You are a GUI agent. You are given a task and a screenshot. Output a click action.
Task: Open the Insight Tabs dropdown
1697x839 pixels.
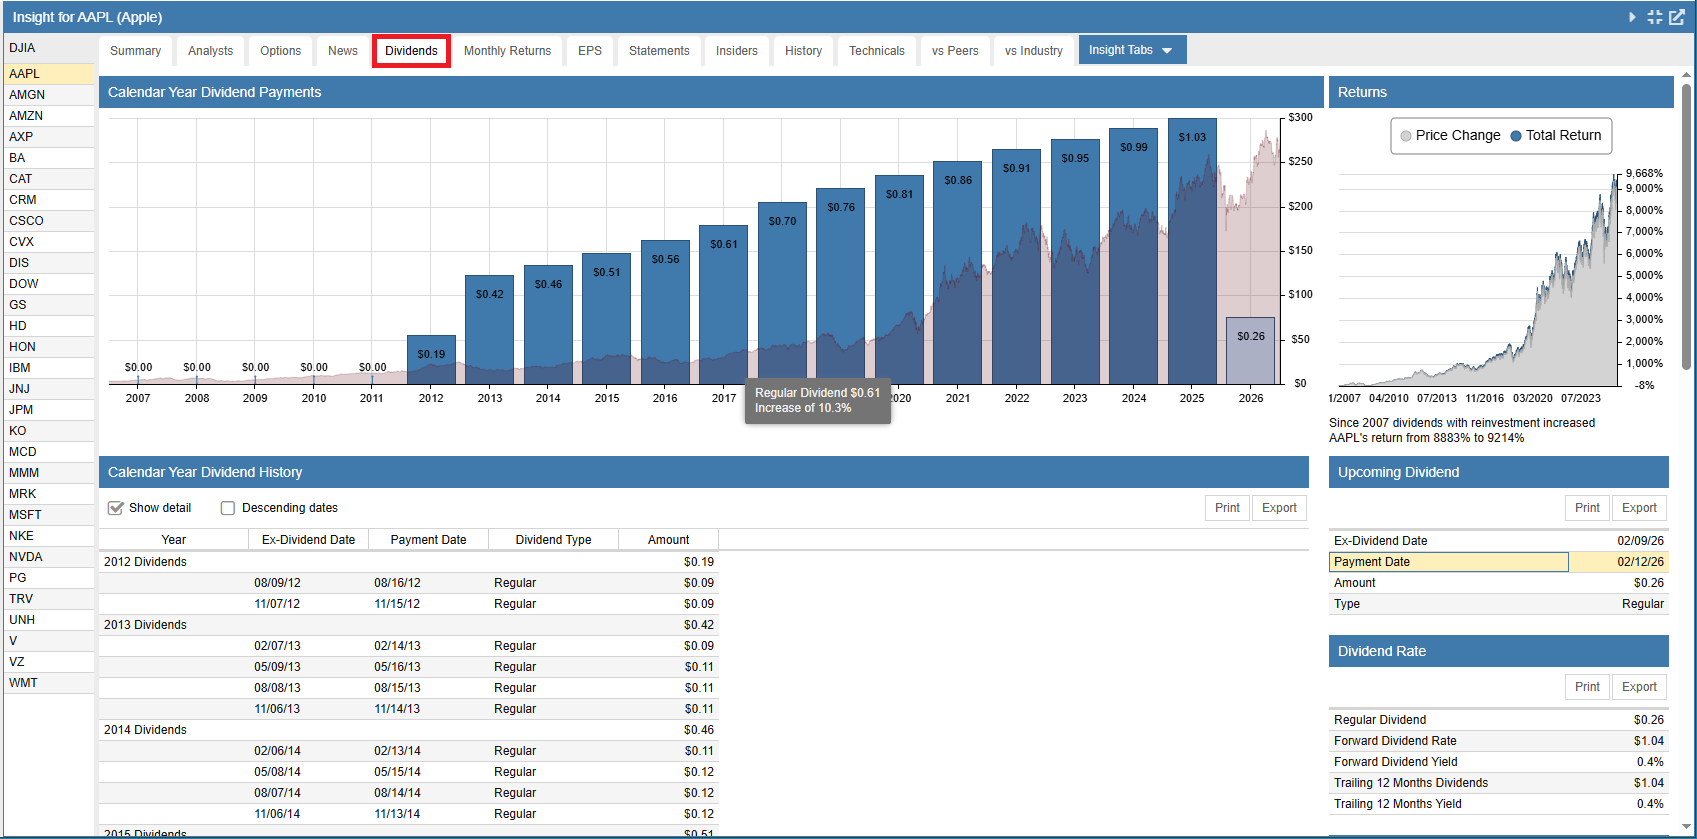1132,50
